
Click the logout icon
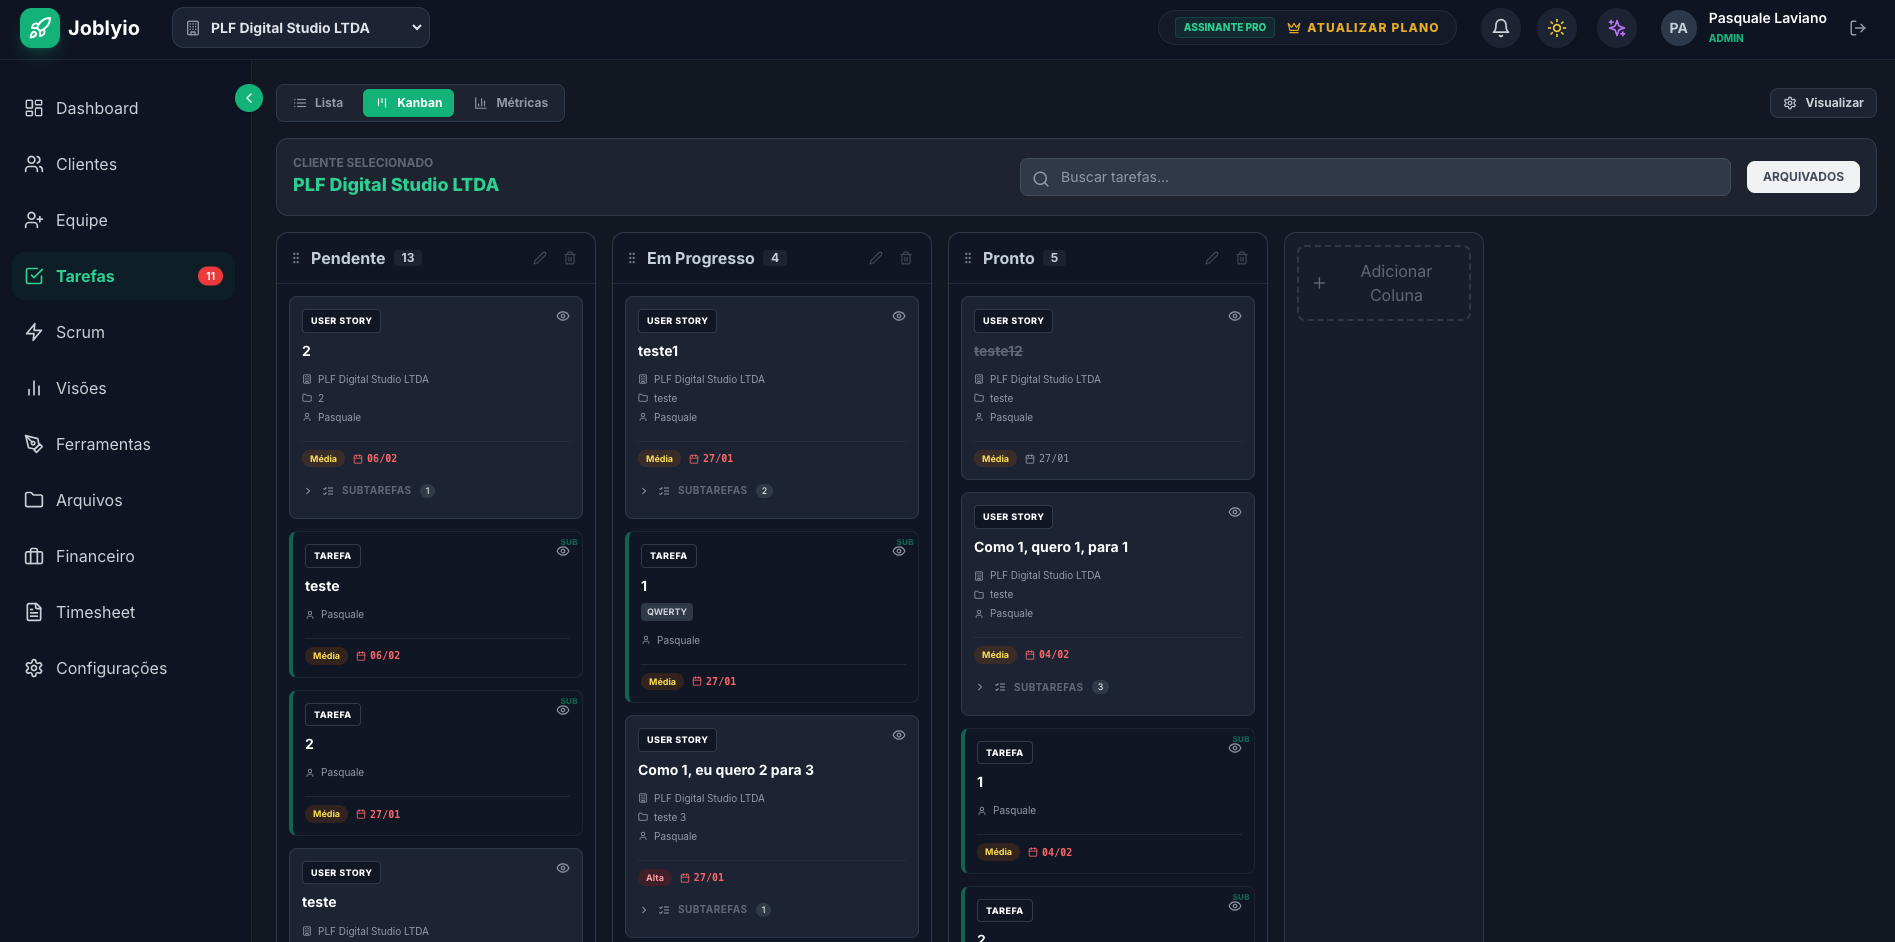[1857, 28]
